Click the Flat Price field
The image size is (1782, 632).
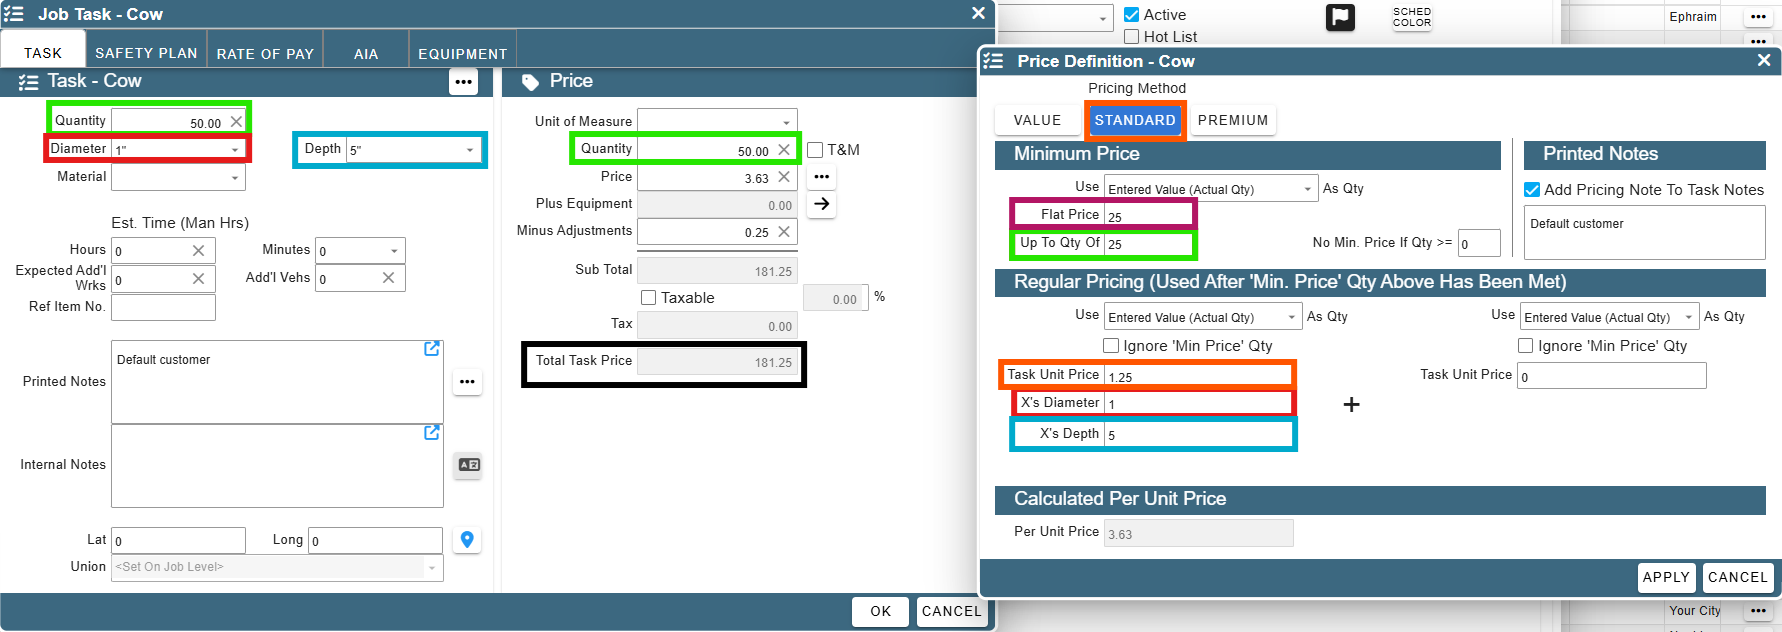[1147, 215]
